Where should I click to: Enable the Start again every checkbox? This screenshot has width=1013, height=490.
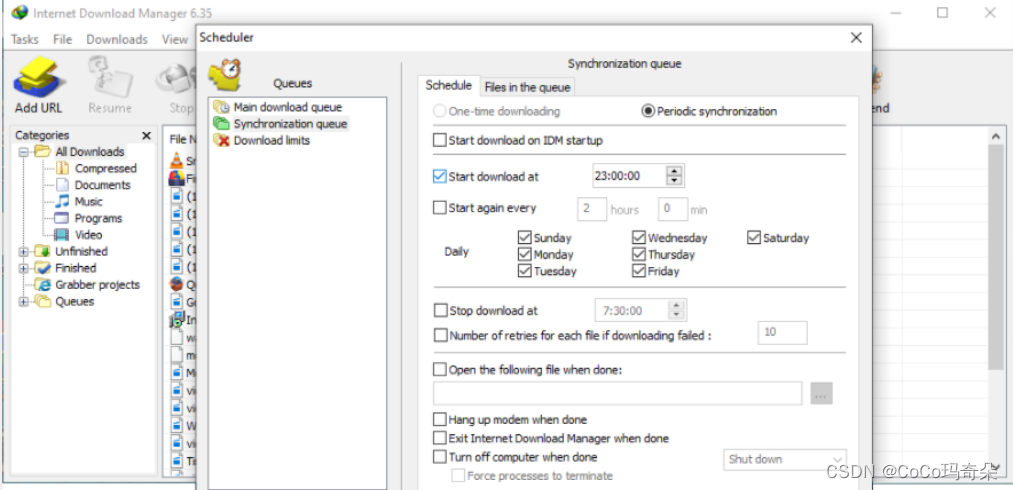(x=440, y=208)
